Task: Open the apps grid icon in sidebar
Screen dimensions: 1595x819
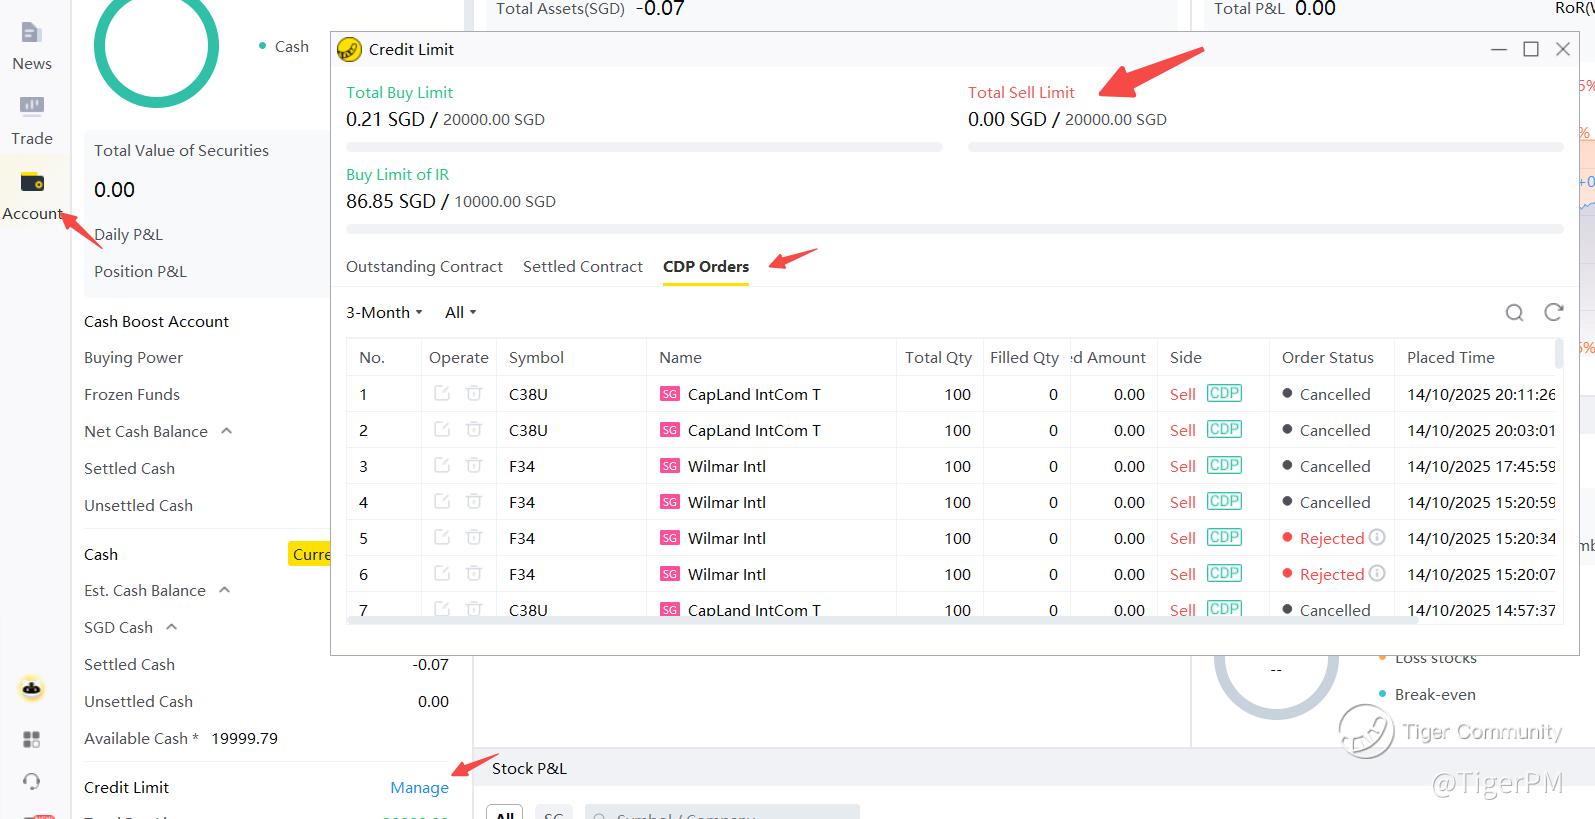Action: pos(32,739)
